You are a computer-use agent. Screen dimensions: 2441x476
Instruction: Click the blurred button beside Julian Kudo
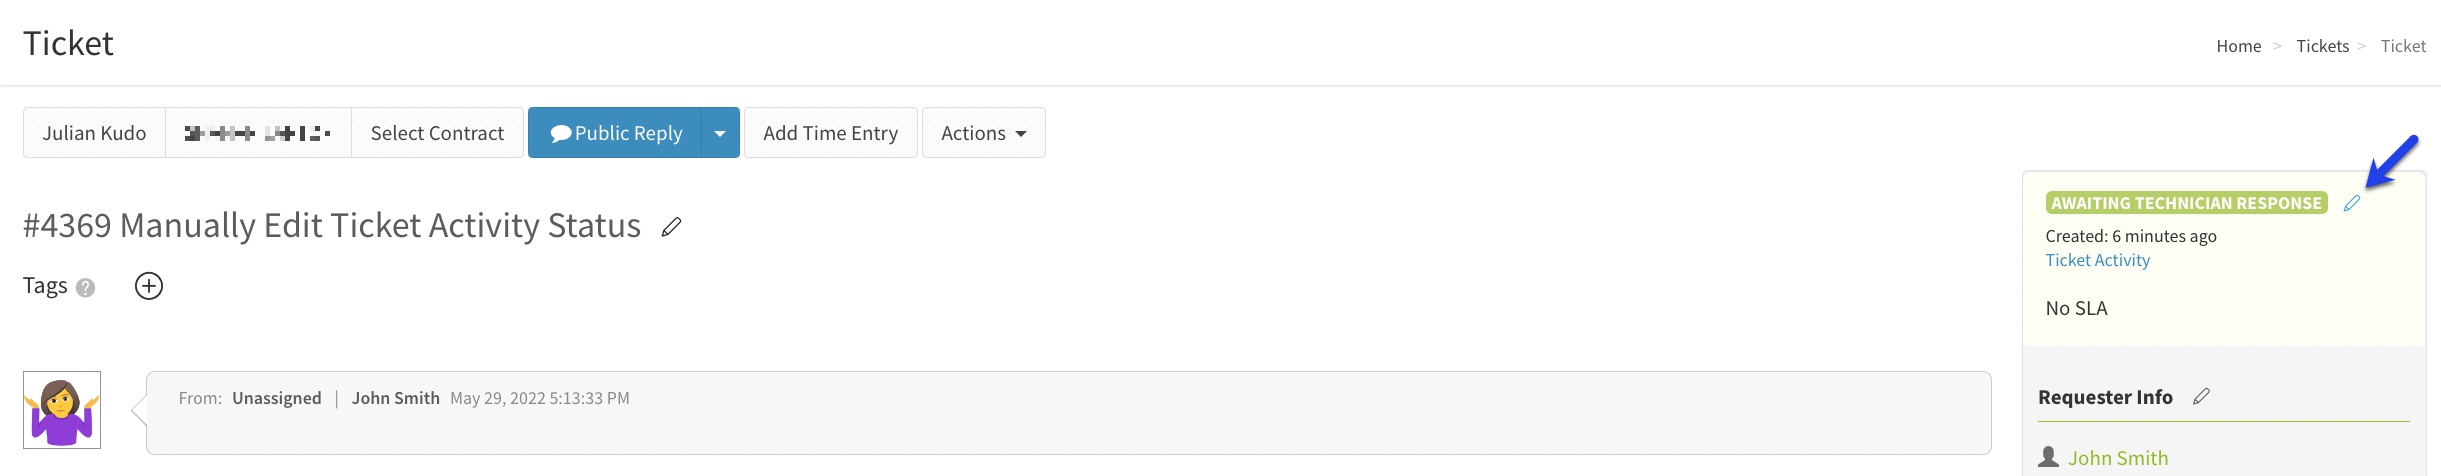click(x=258, y=133)
